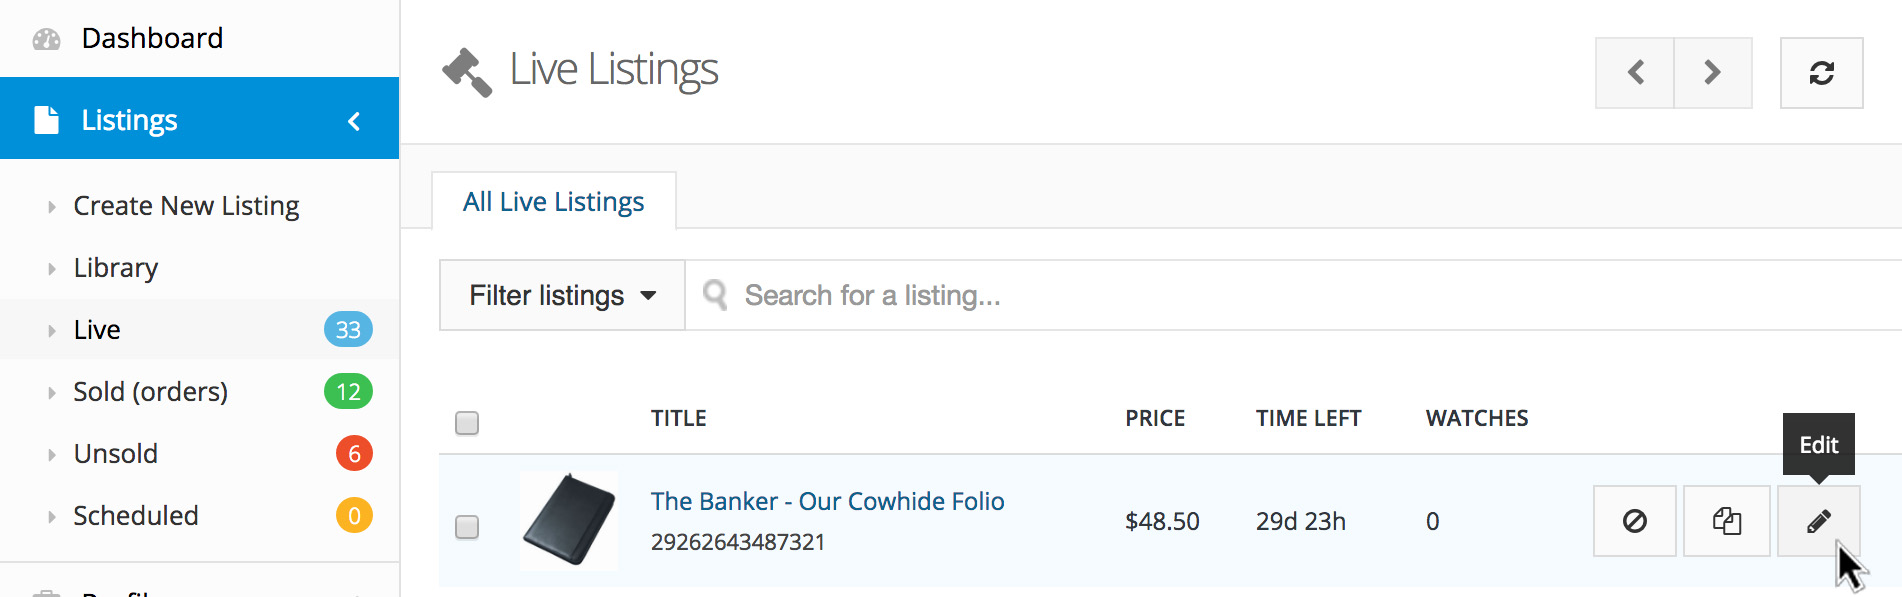Toggle the select-all checkbox in table header
Image resolution: width=1902 pixels, height=597 pixels.
(467, 423)
